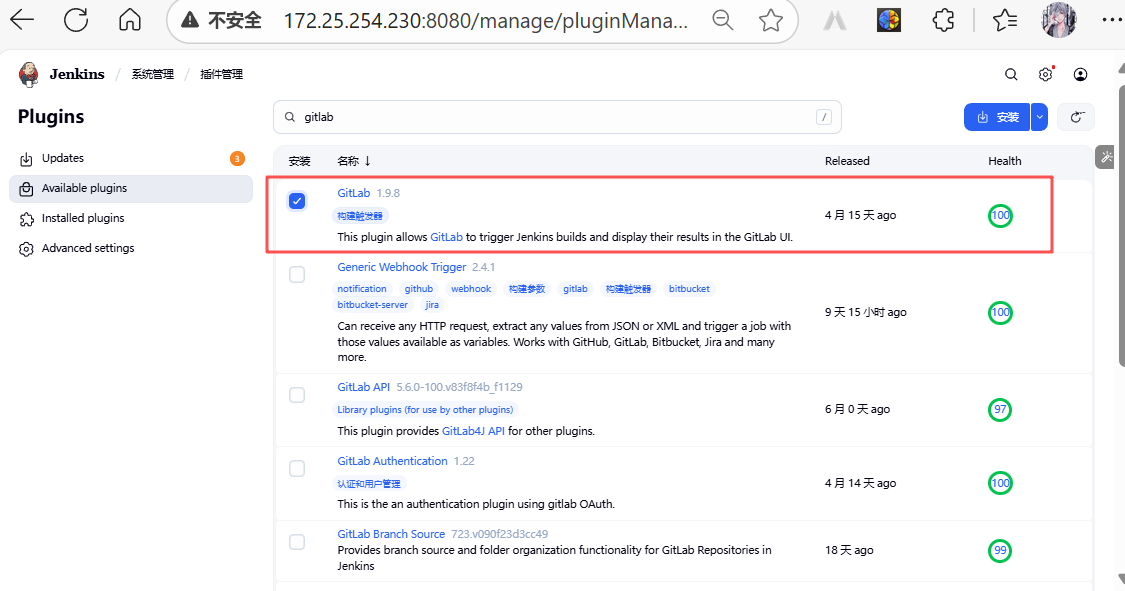Go to 插件管理 breadcrumb
1125x591 pixels.
[x=221, y=75]
